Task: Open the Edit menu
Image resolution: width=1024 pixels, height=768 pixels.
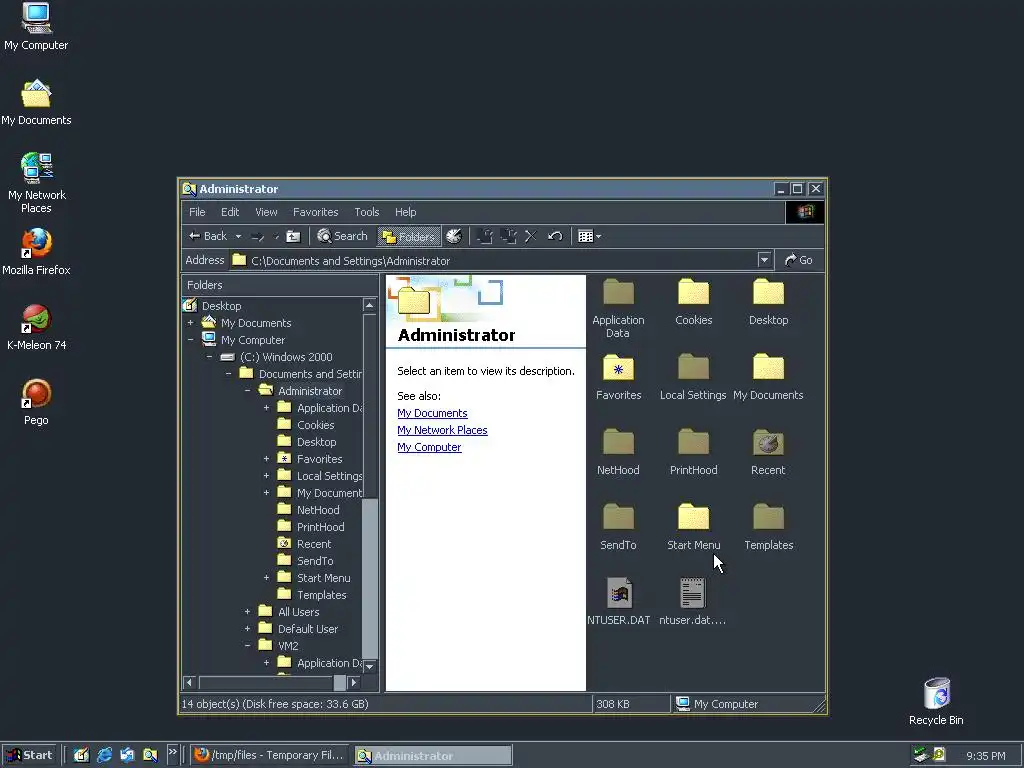Action: [x=230, y=212]
